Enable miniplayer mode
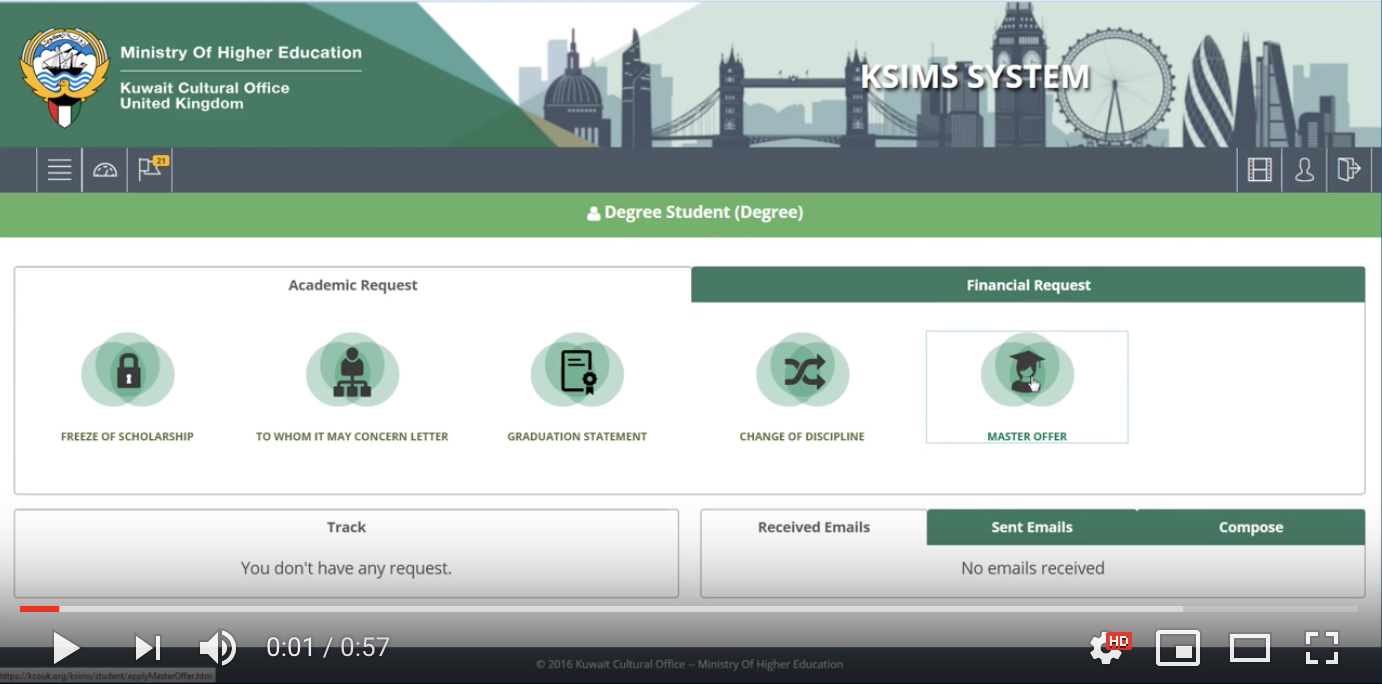This screenshot has width=1382, height=684. point(1178,648)
